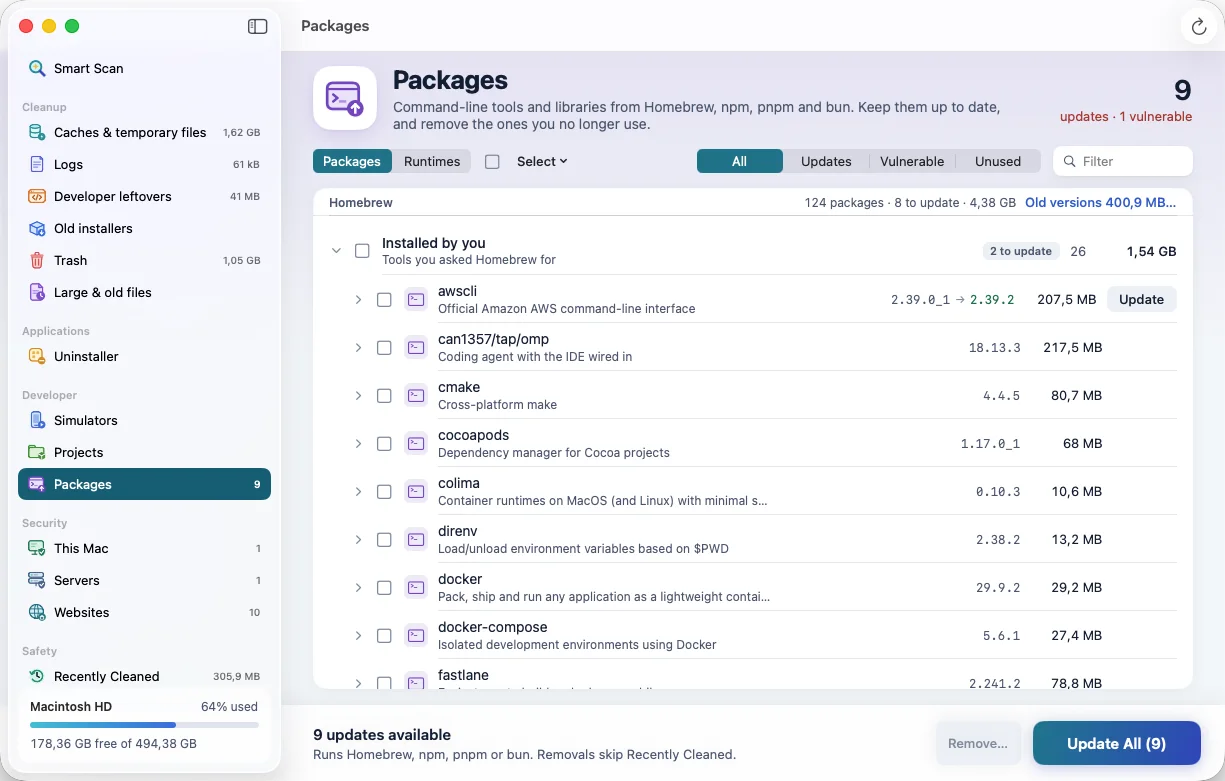Click the Websites globe icon

pos(37,612)
